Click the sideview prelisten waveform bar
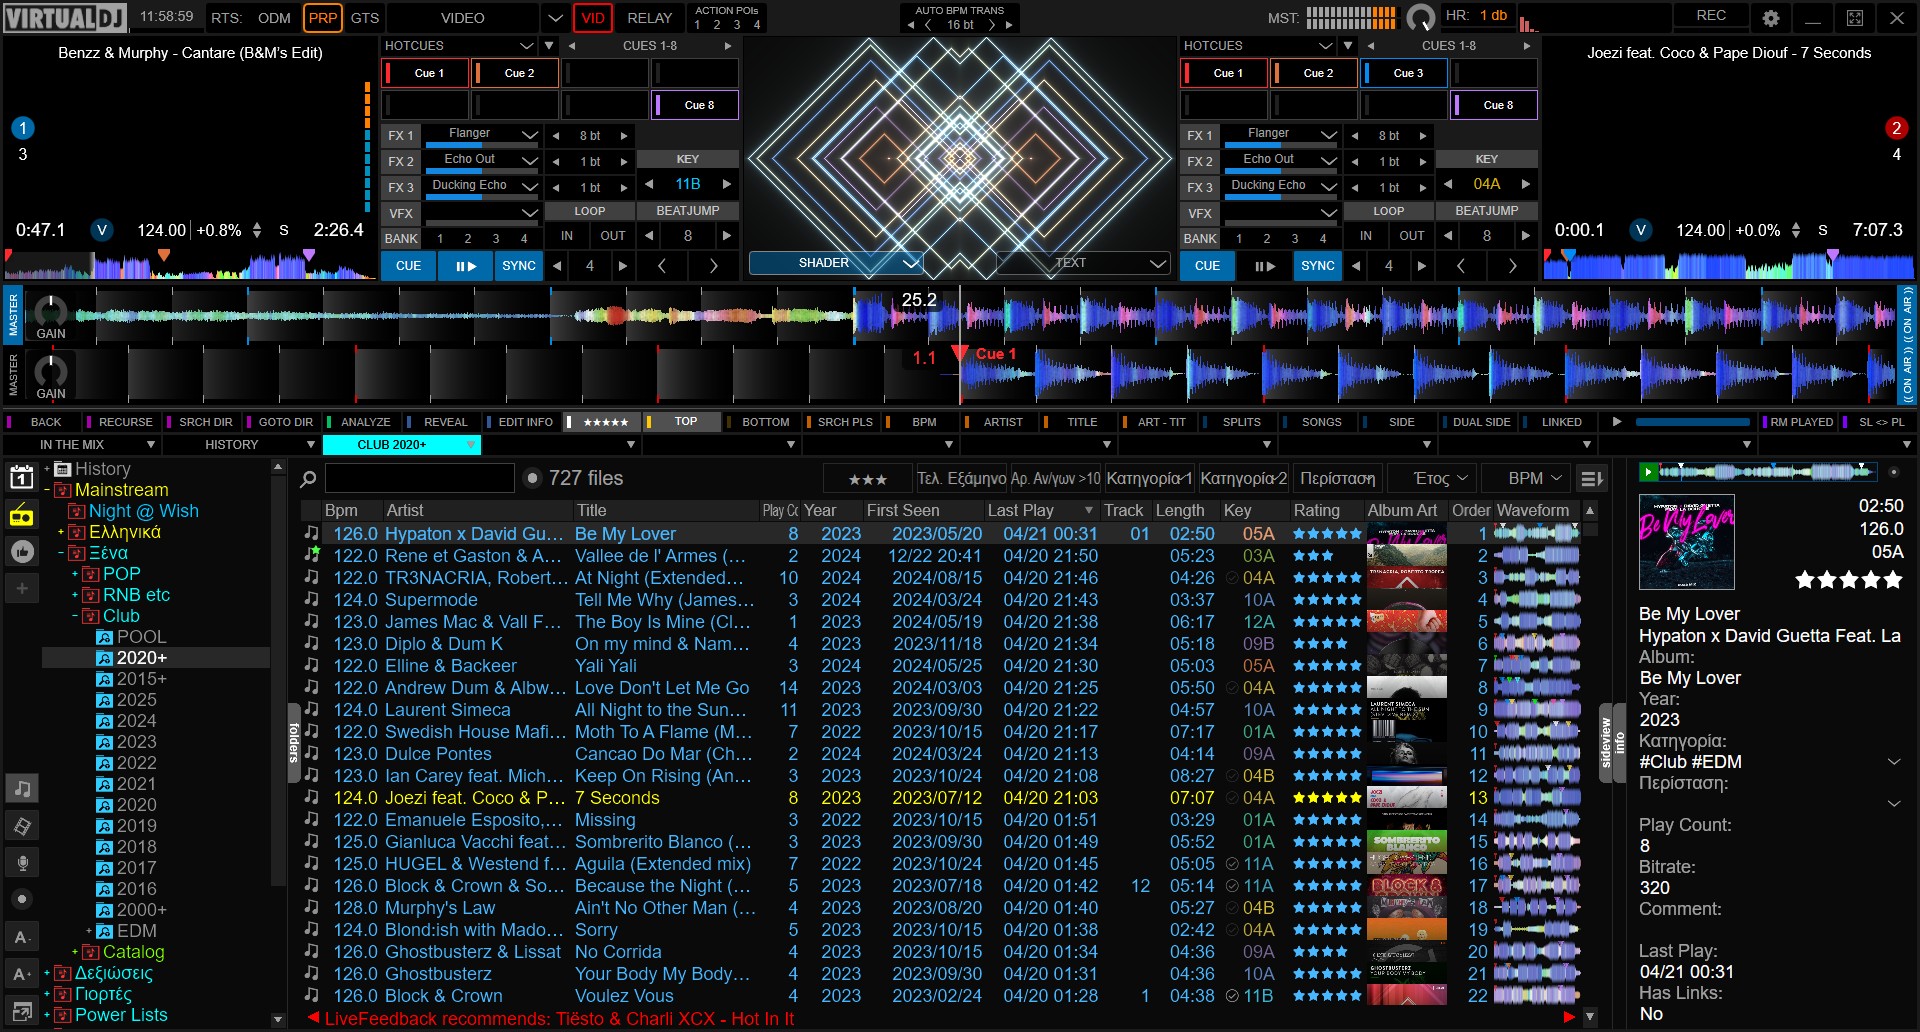Image resolution: width=1920 pixels, height=1032 pixels. point(1770,471)
